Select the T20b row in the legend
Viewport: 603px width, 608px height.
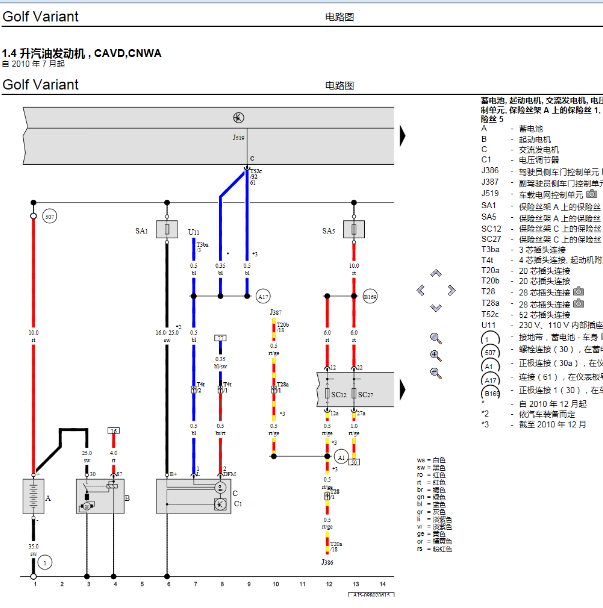click(x=525, y=281)
